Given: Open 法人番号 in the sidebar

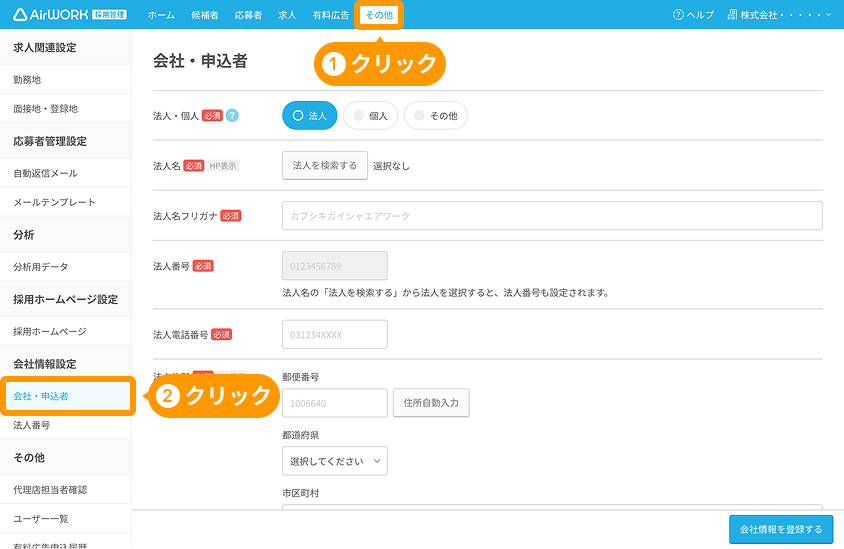Looking at the screenshot, I should (x=65, y=425).
